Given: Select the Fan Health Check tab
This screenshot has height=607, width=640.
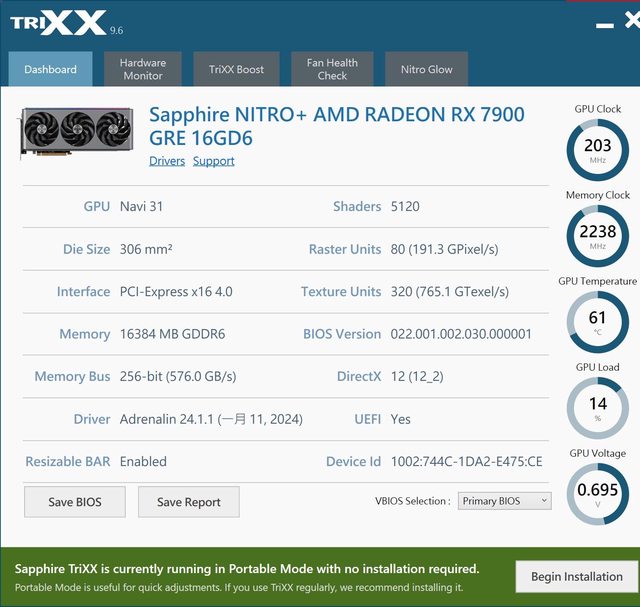Looking at the screenshot, I should [x=332, y=69].
